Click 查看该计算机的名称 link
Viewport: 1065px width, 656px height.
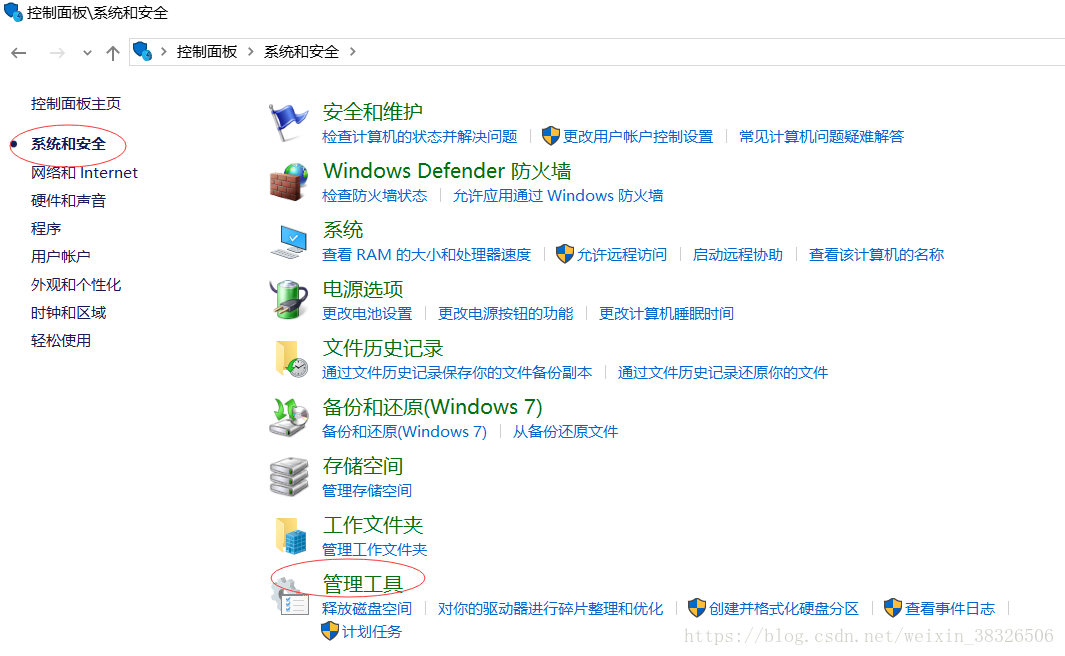point(876,255)
